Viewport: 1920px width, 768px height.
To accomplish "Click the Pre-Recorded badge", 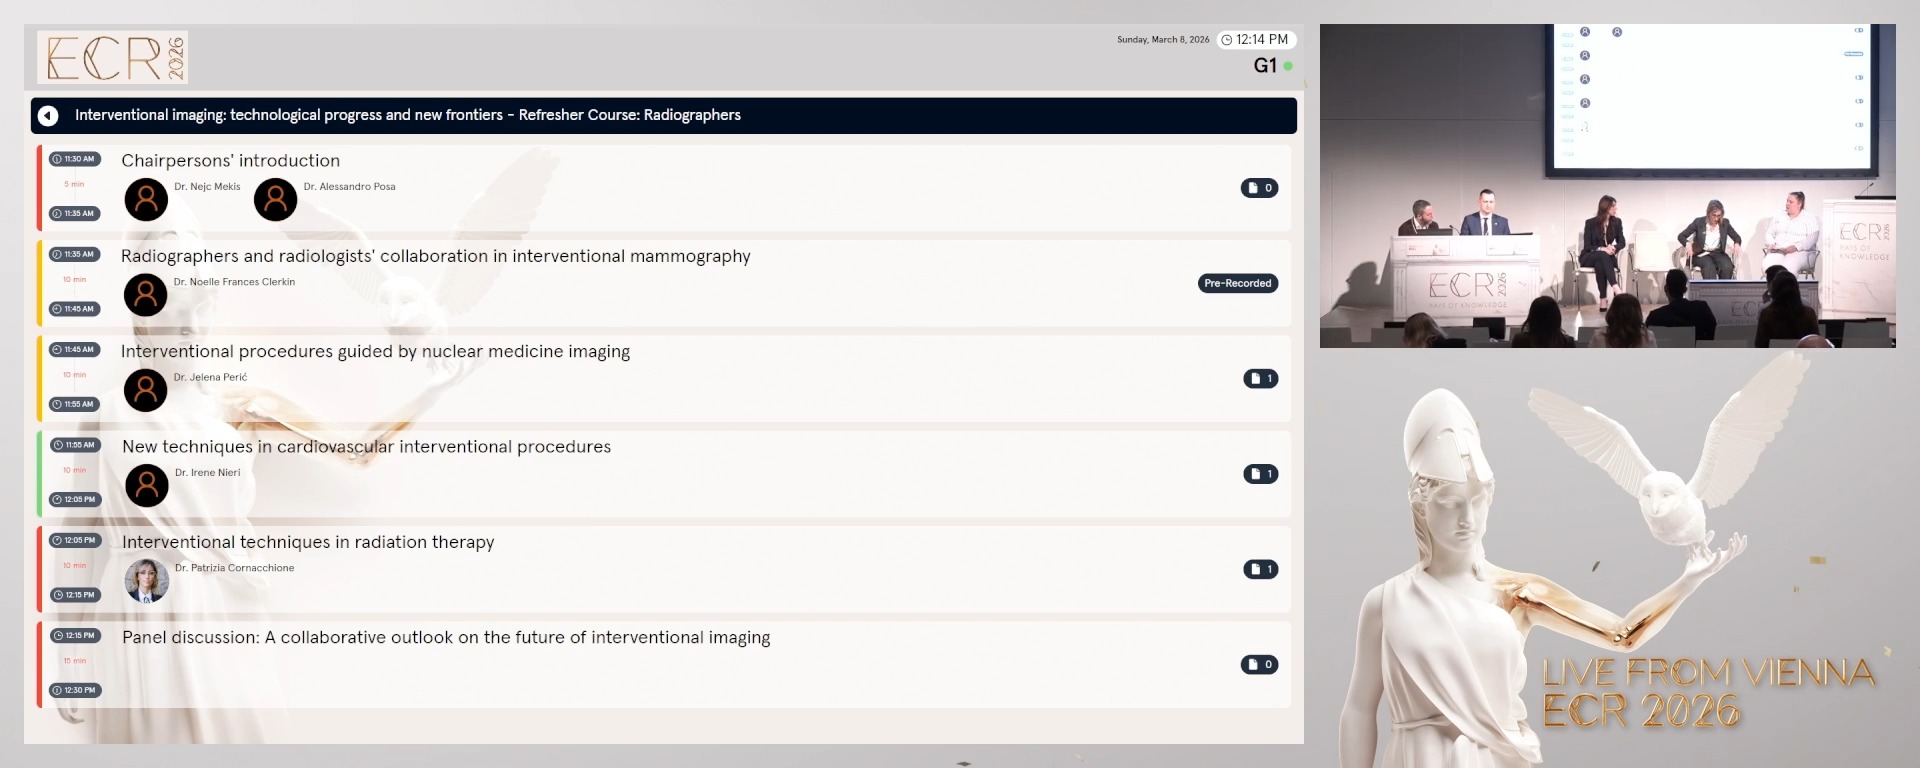I will coord(1238,284).
